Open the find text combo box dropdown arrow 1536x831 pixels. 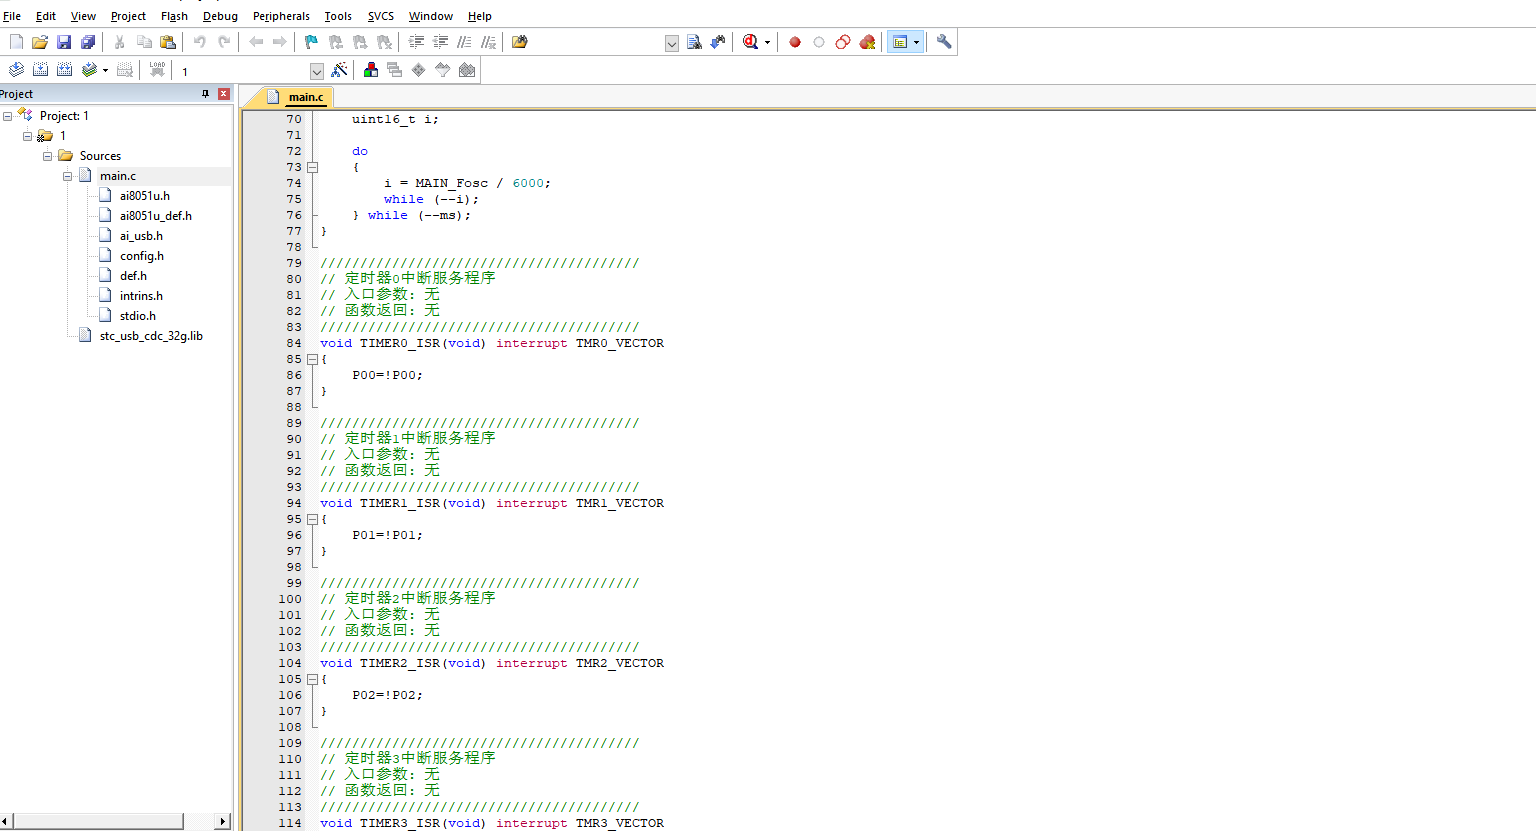pos(672,43)
